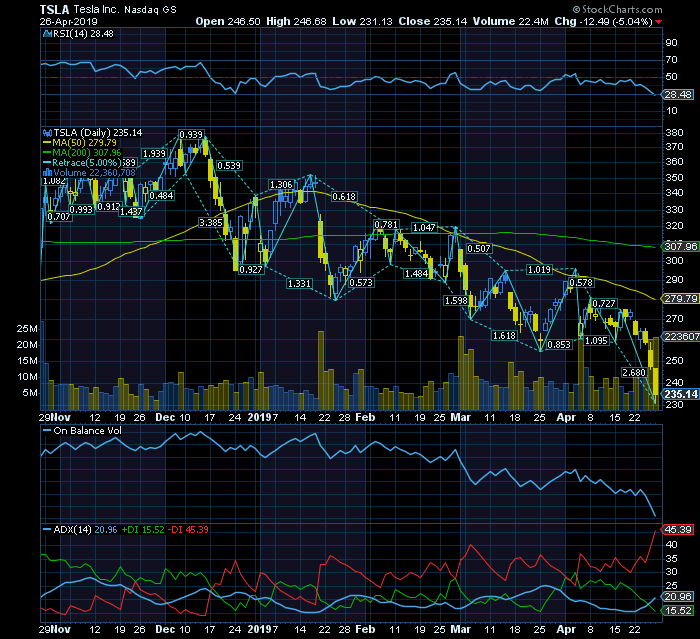Click the 20.96 blue ADX axis tag
Screen dimensions: 700x639
[678, 597]
